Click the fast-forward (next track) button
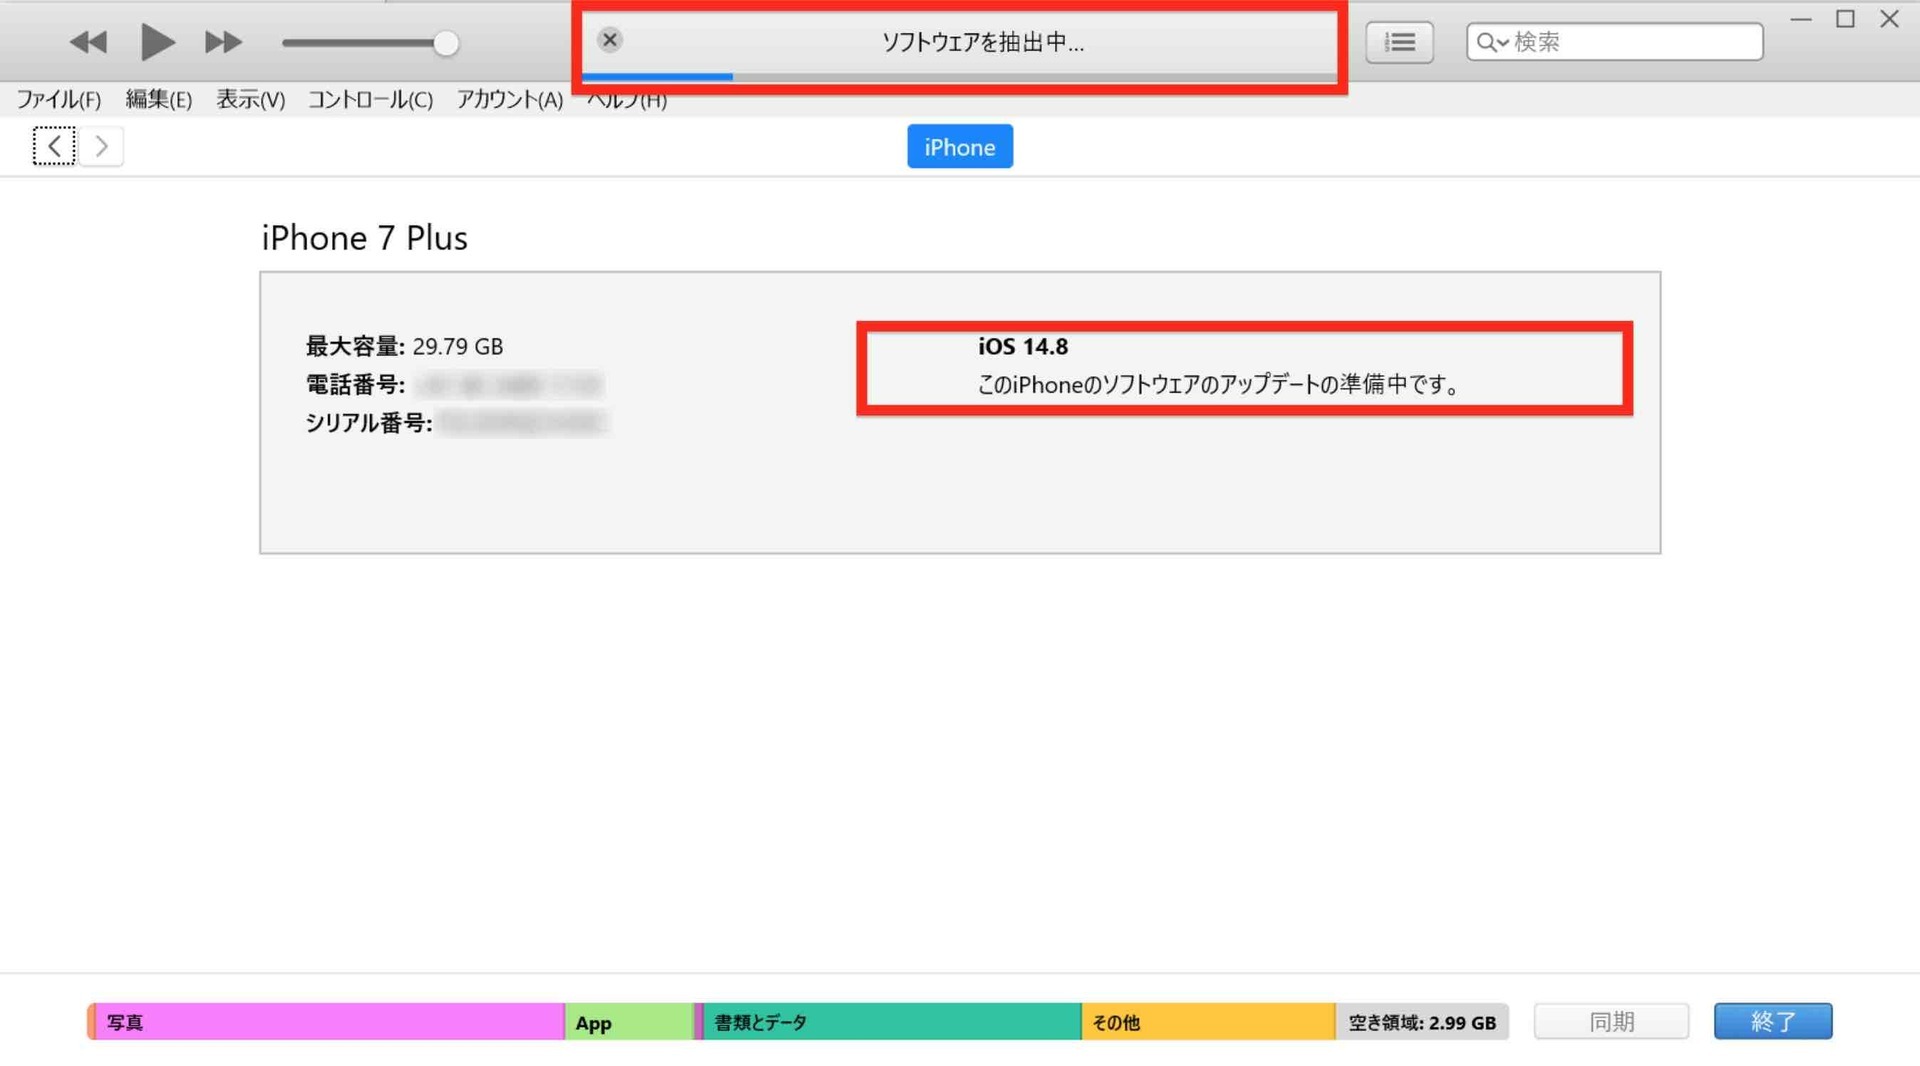1920x1066 pixels. pos(223,42)
